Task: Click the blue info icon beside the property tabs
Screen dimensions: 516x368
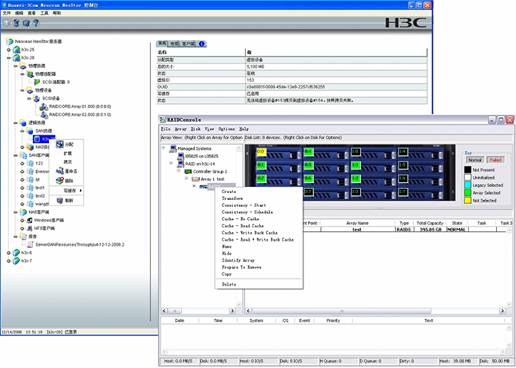Action: (201, 44)
